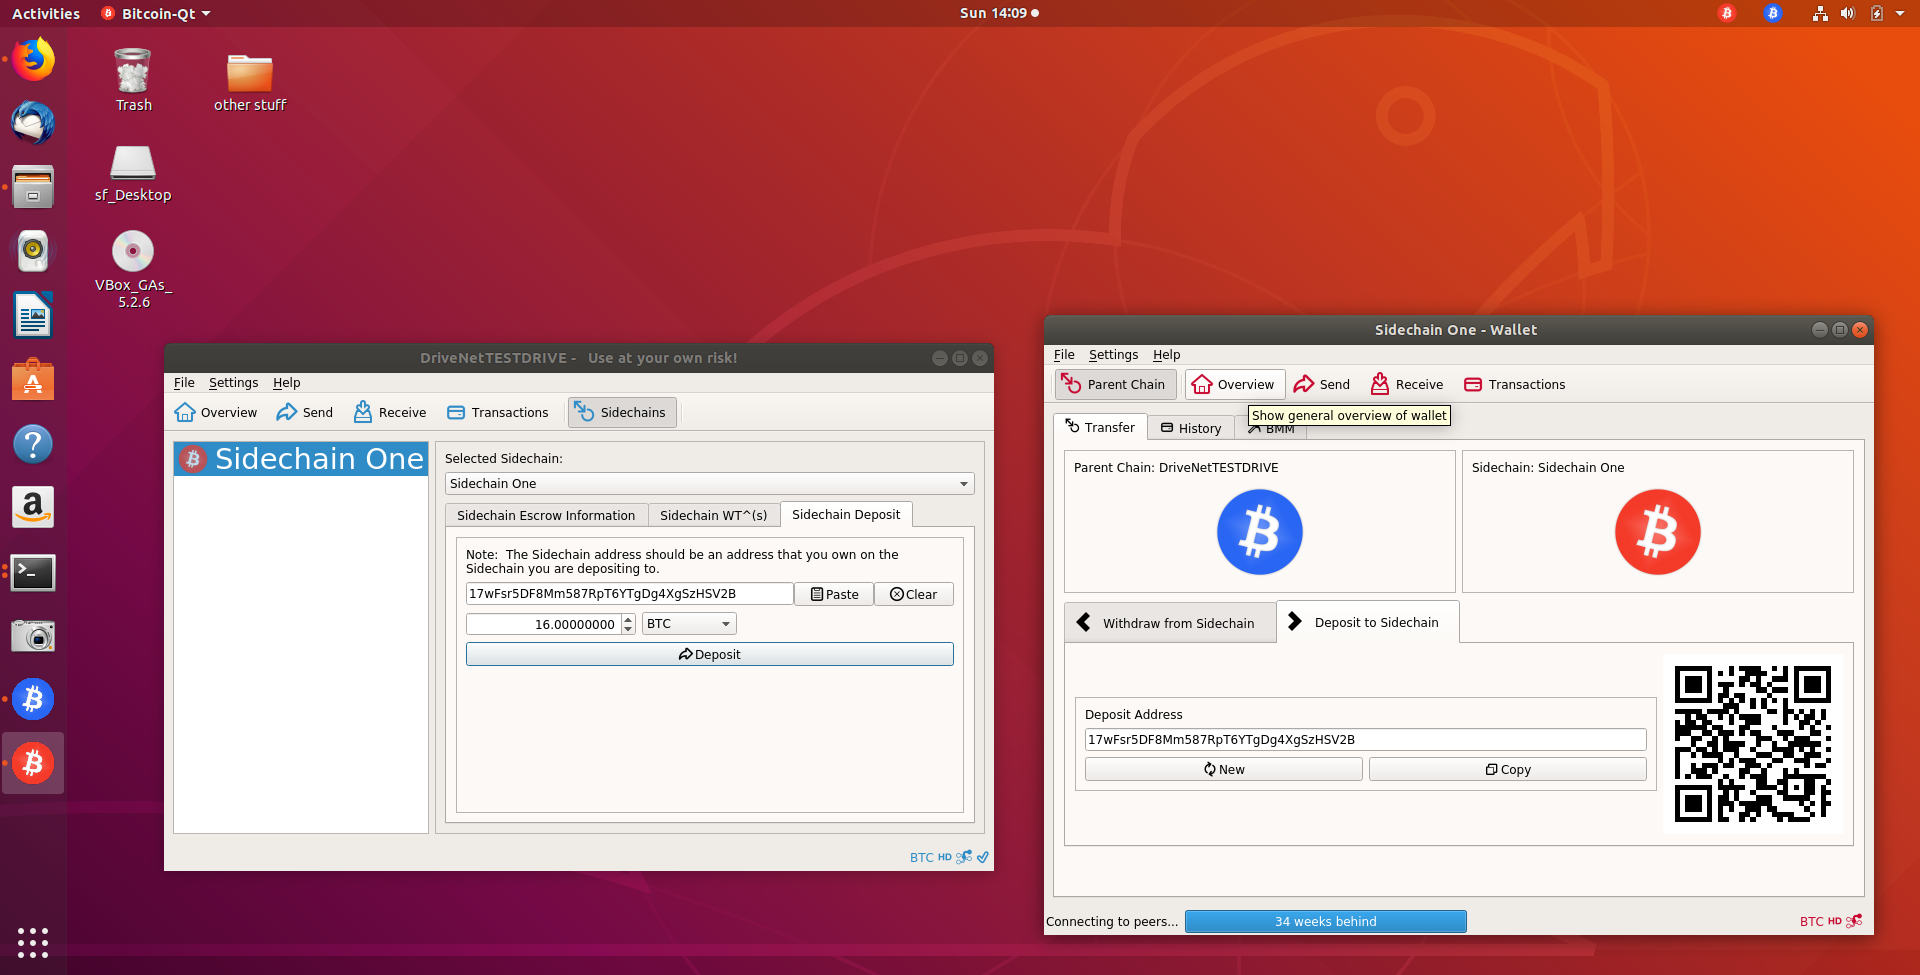The height and width of the screenshot is (975, 1920).
Task: Switch to Withdraw from Sidechain tab
Action: tap(1170, 623)
